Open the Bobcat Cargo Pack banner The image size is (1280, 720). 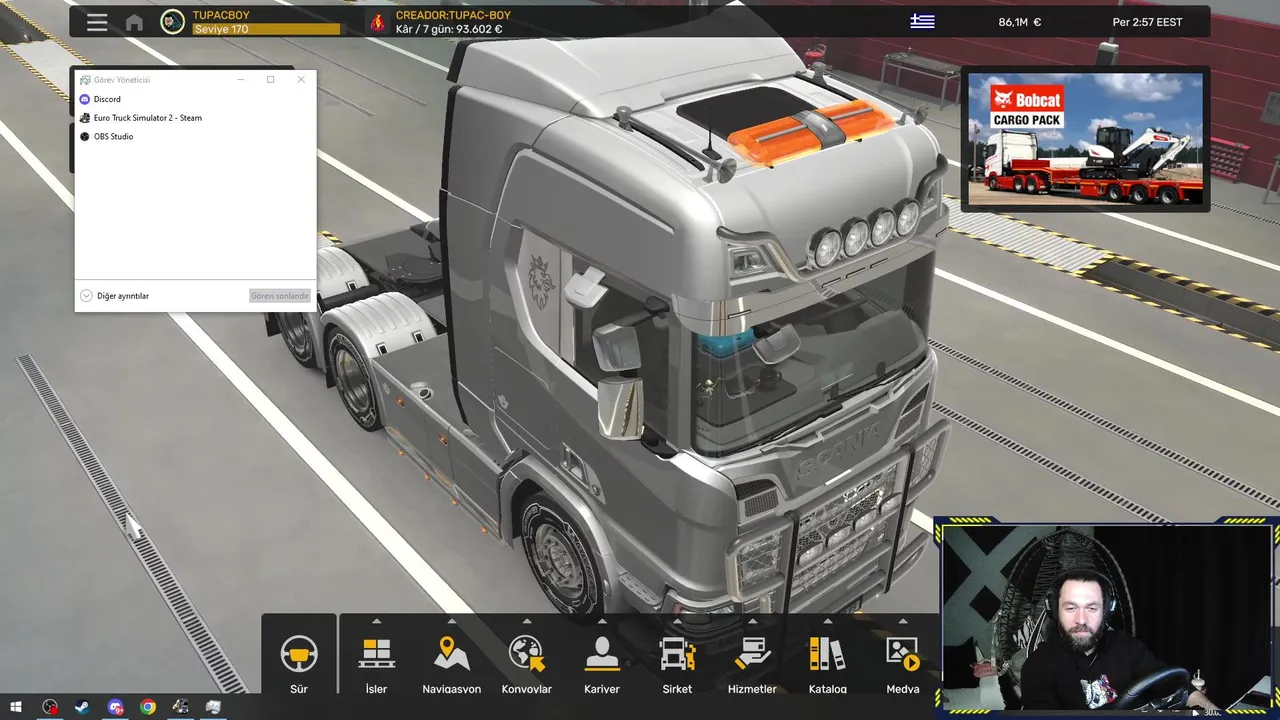tap(1085, 139)
